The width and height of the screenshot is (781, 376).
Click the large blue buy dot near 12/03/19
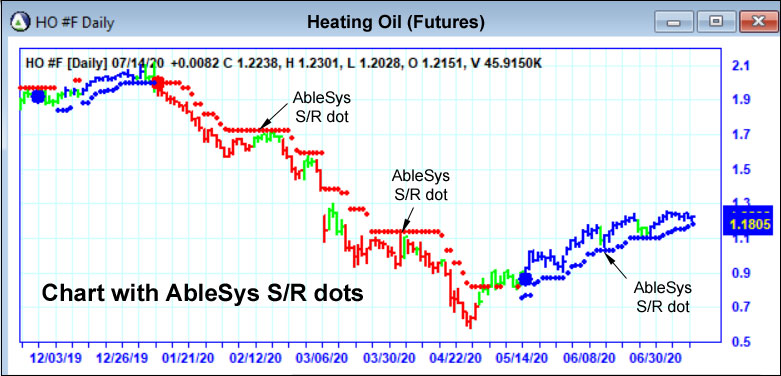click(38, 97)
